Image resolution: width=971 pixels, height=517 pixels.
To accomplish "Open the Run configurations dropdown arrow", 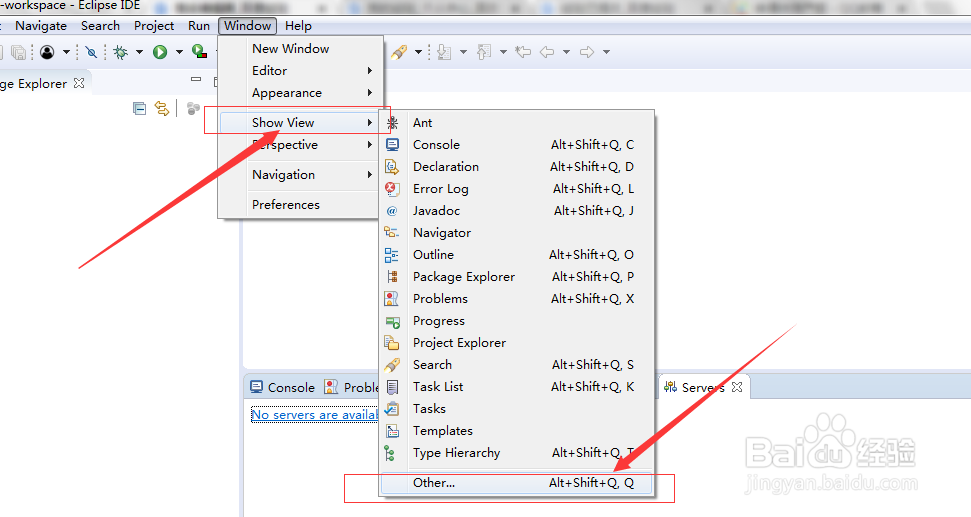I will coord(179,52).
